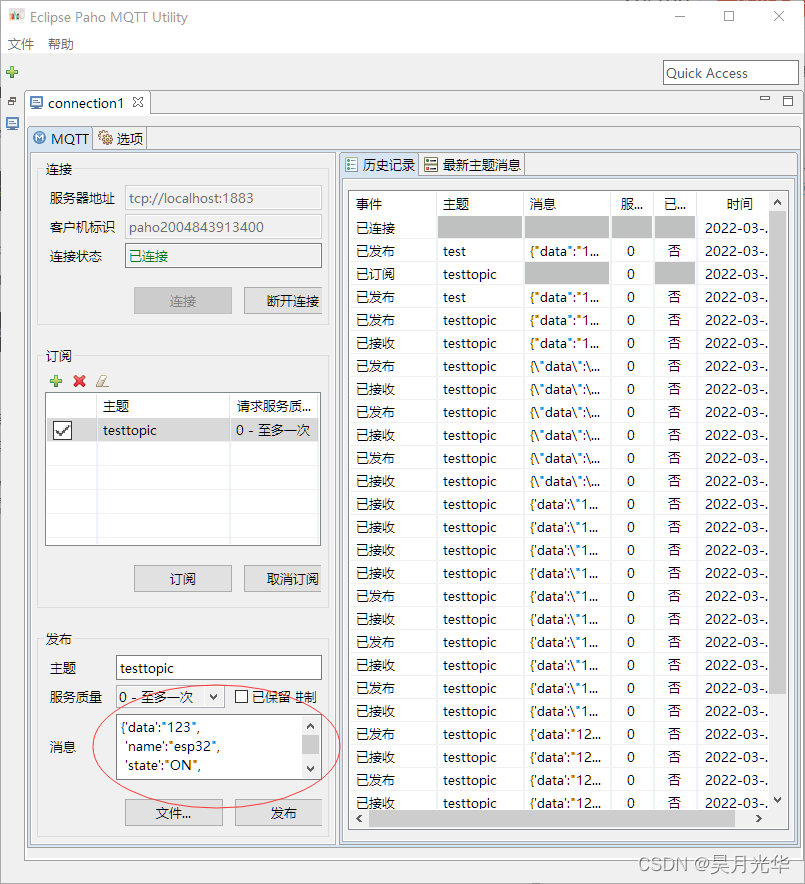Click the Quick Access search field

coord(731,73)
